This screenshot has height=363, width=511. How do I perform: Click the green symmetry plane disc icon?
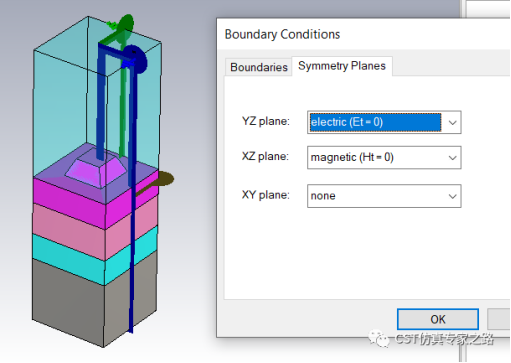click(x=126, y=24)
